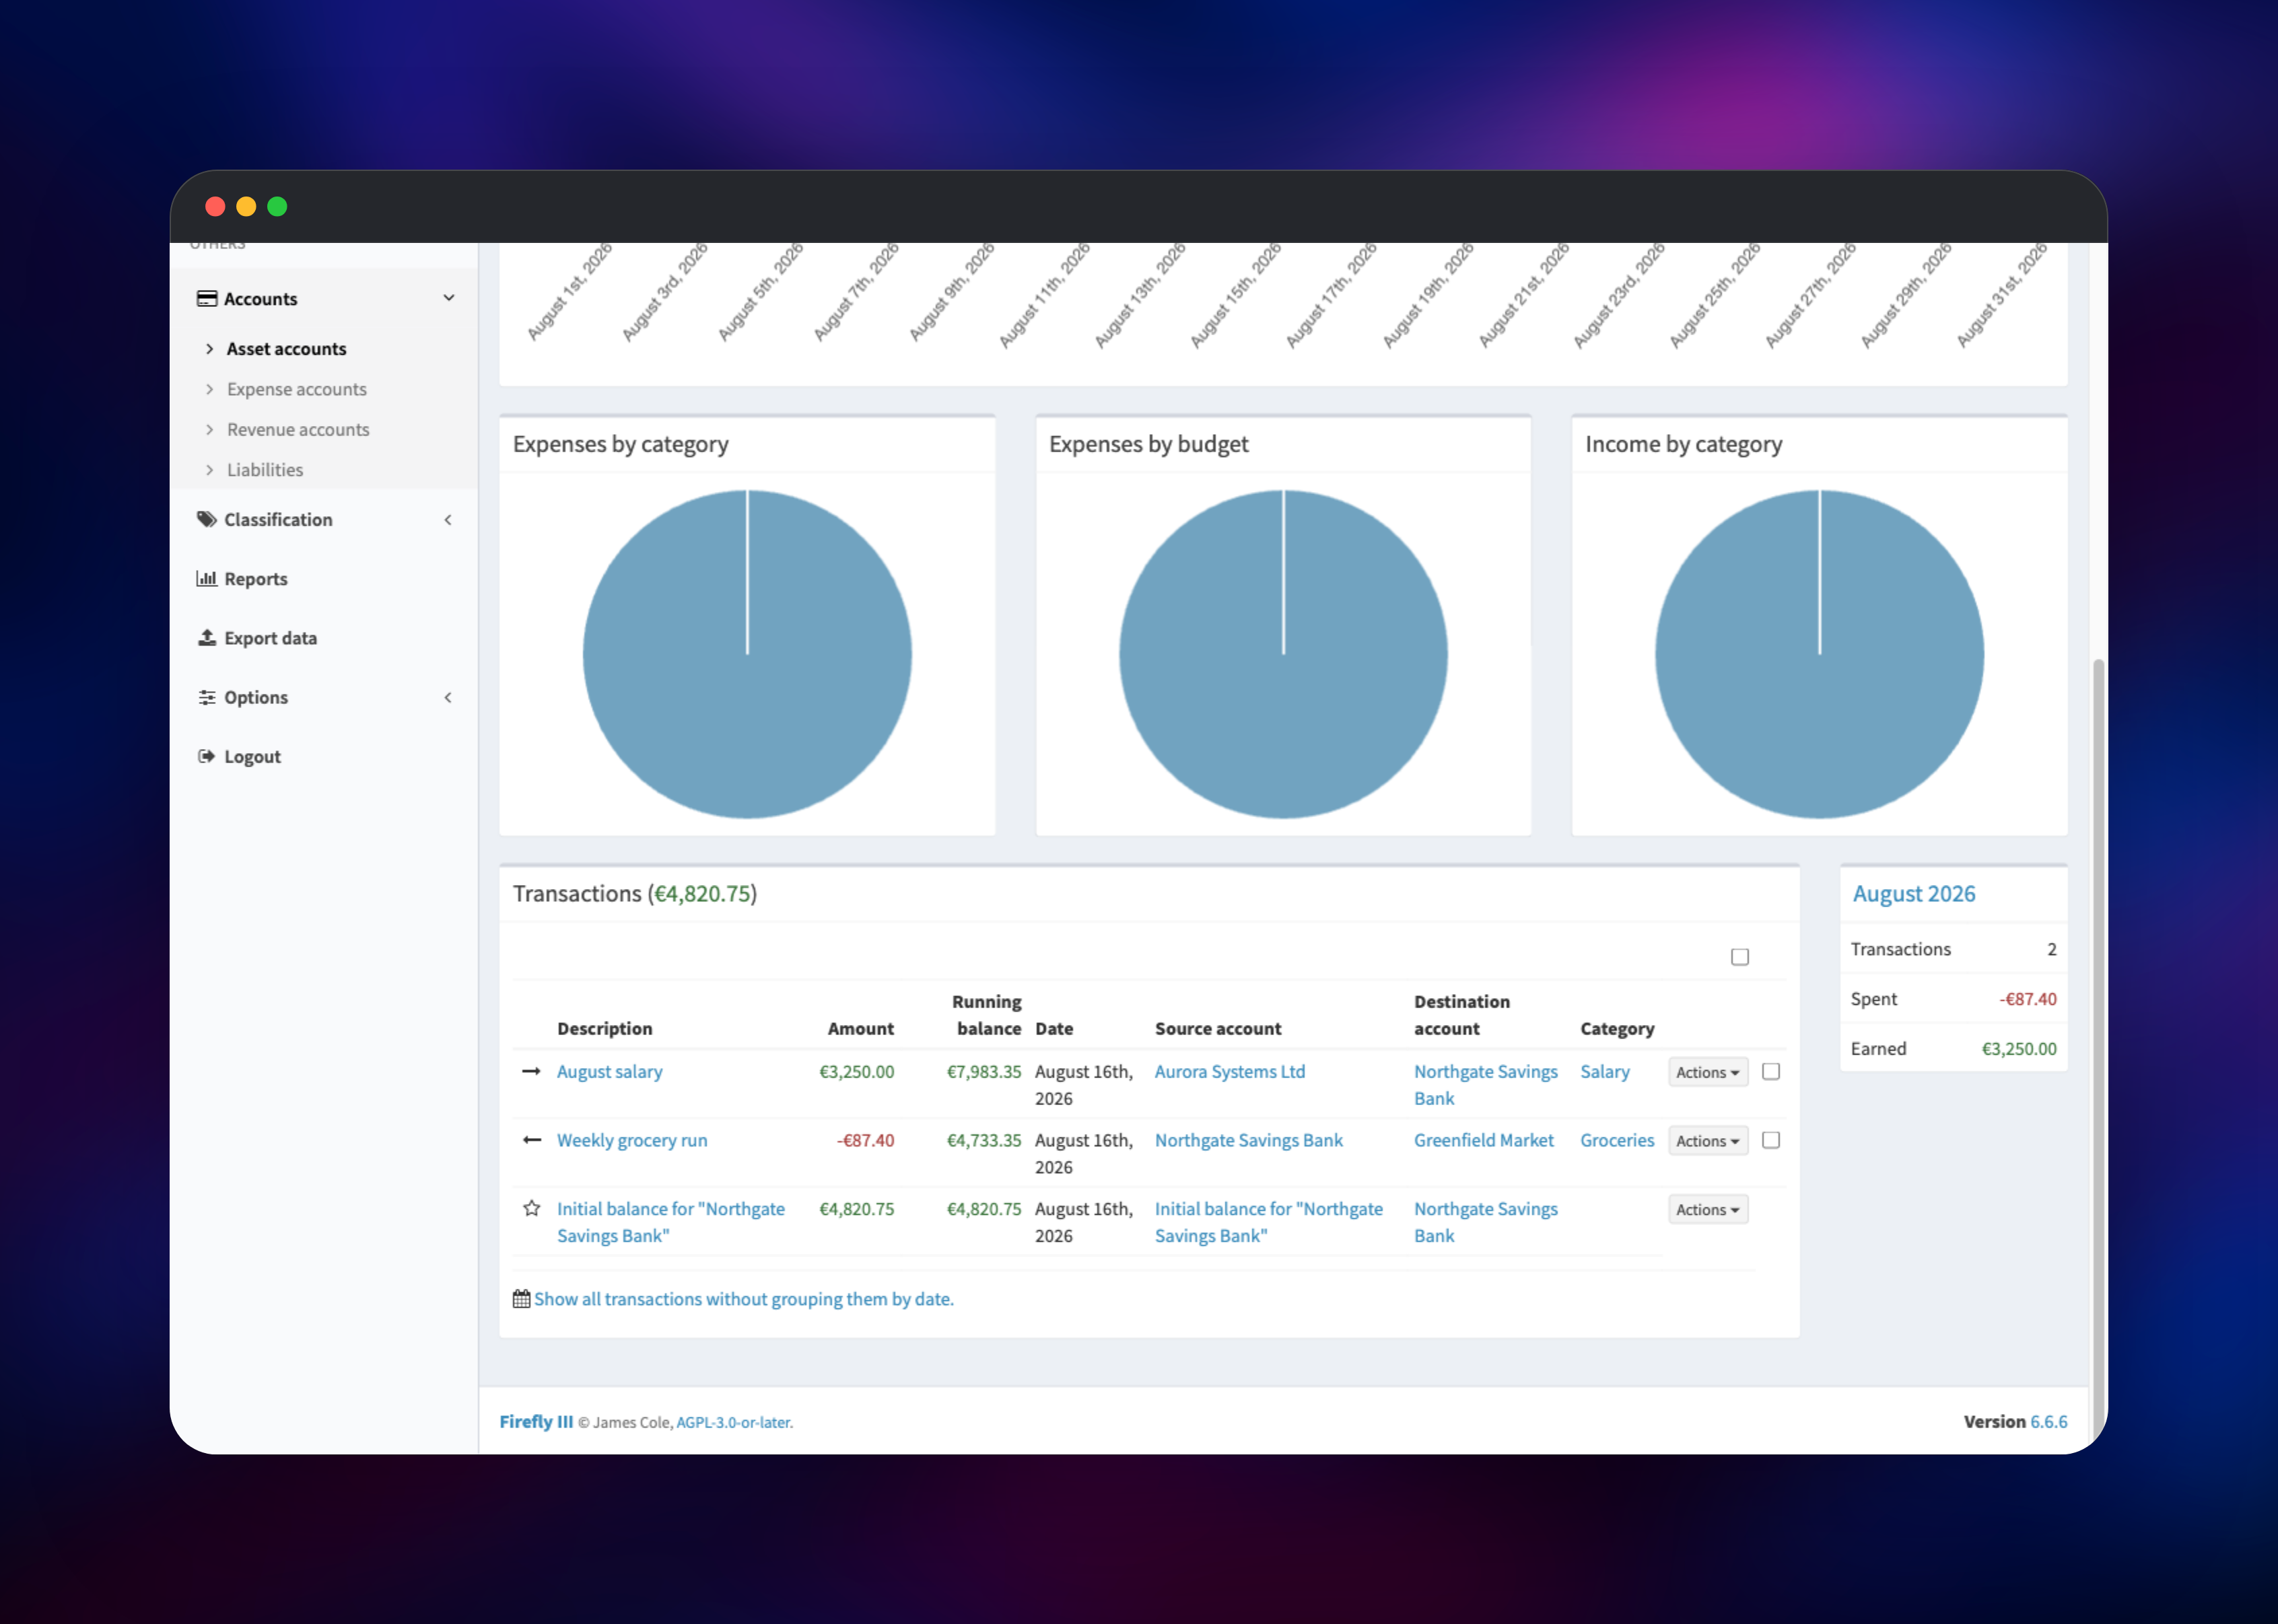
Task: Toggle the select-all transactions checkbox
Action: pos(1740,957)
